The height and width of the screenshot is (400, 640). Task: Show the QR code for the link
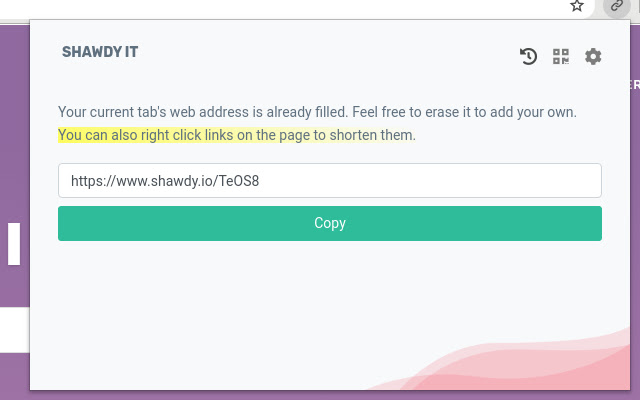tap(561, 57)
